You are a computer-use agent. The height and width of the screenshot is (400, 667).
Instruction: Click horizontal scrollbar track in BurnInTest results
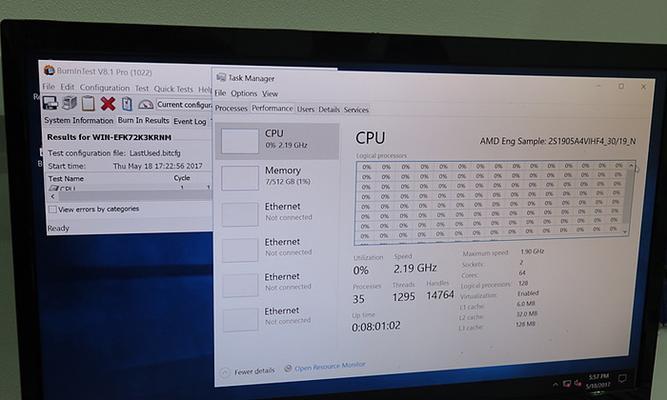click(x=135, y=195)
